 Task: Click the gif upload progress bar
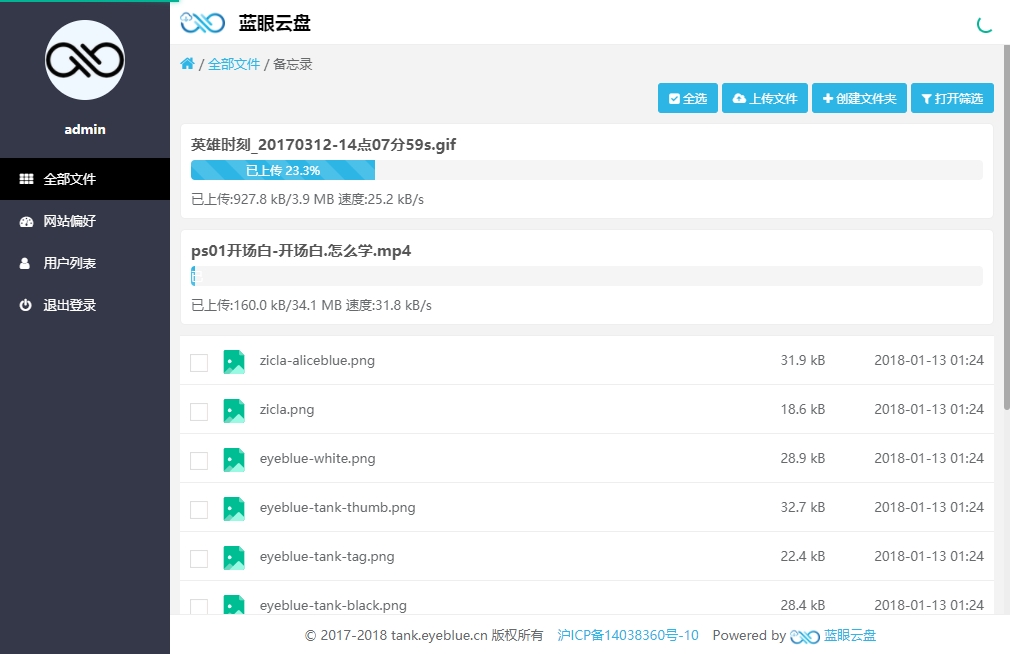586,170
